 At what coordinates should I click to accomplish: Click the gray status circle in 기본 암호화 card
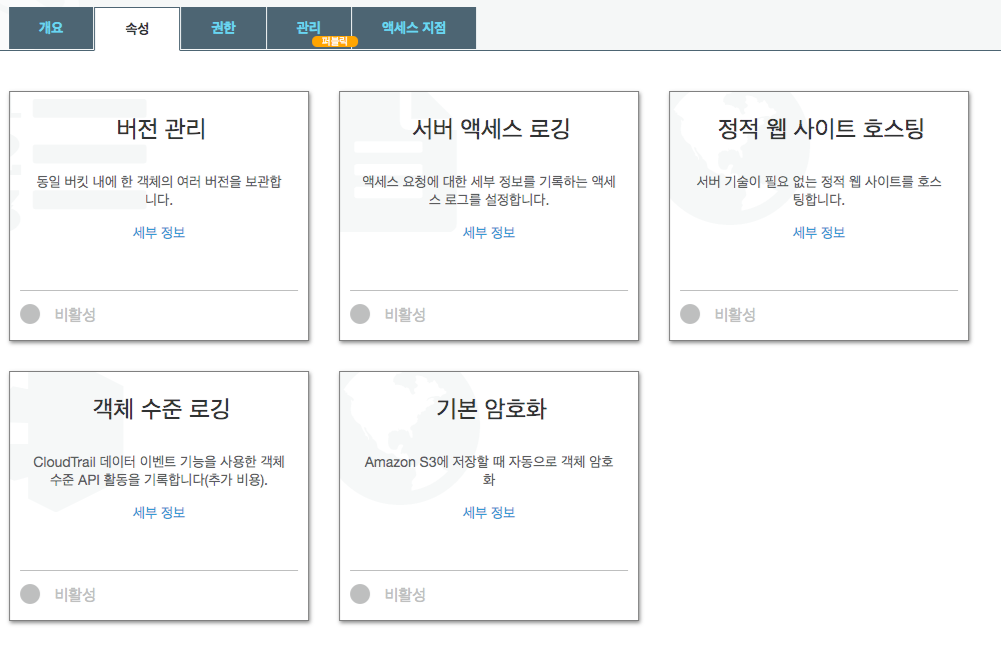360,594
